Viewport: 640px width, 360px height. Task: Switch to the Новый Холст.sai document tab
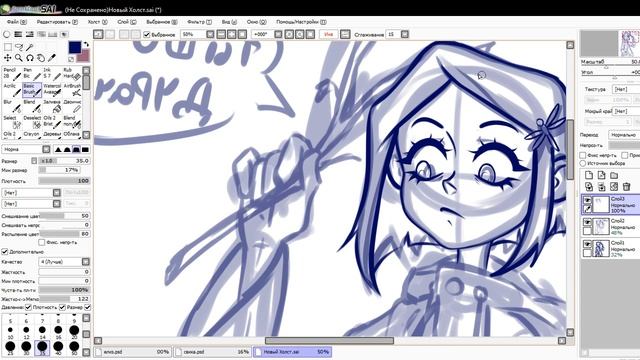(x=292, y=351)
